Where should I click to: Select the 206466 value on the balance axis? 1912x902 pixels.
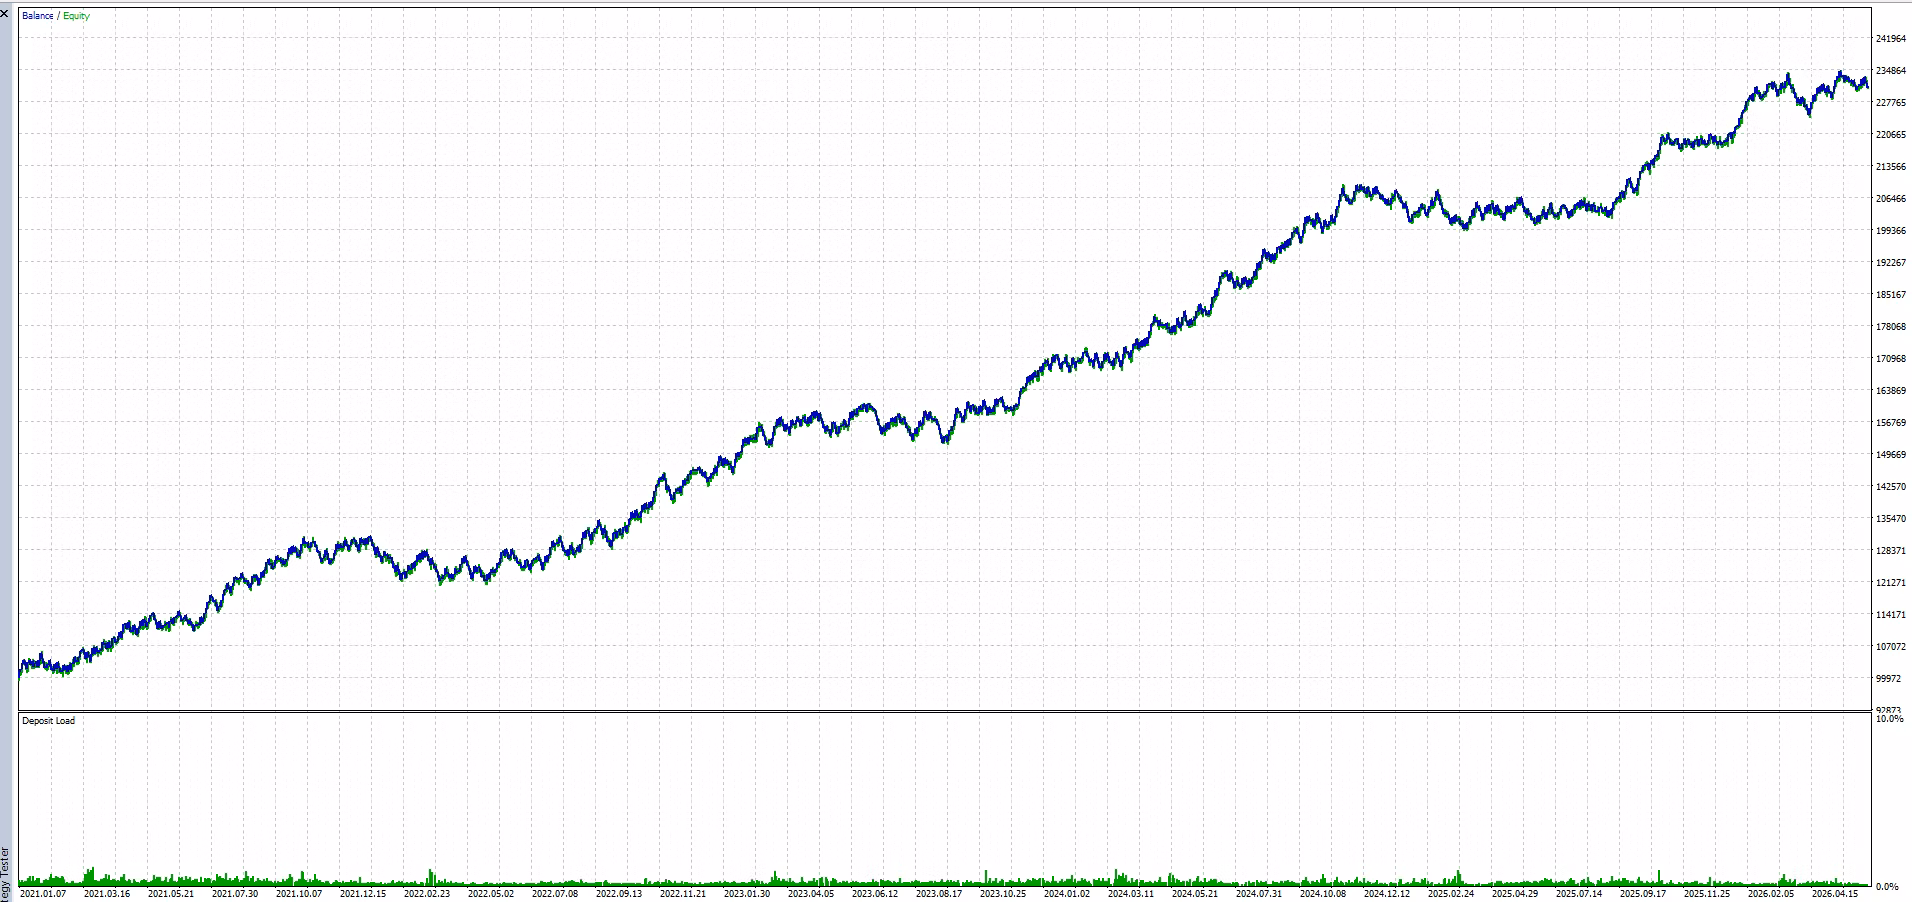coord(1890,199)
